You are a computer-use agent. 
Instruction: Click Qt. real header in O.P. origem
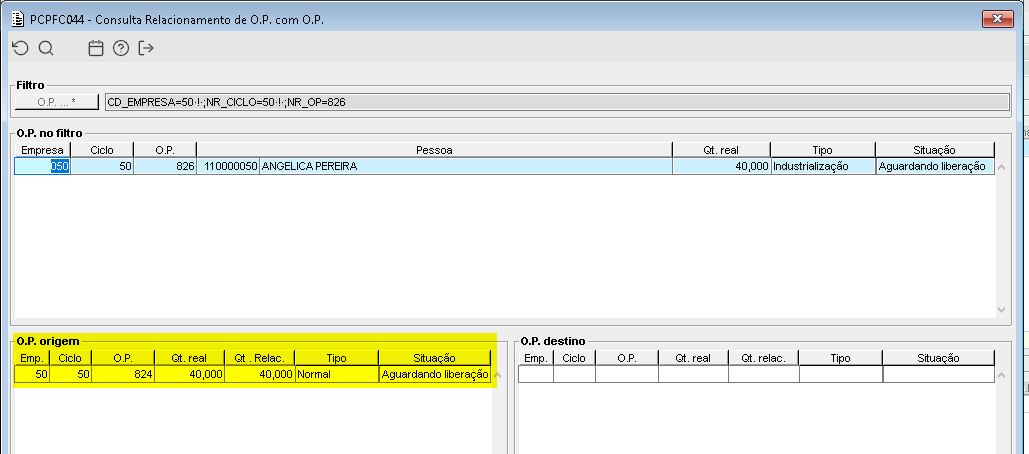click(189, 358)
